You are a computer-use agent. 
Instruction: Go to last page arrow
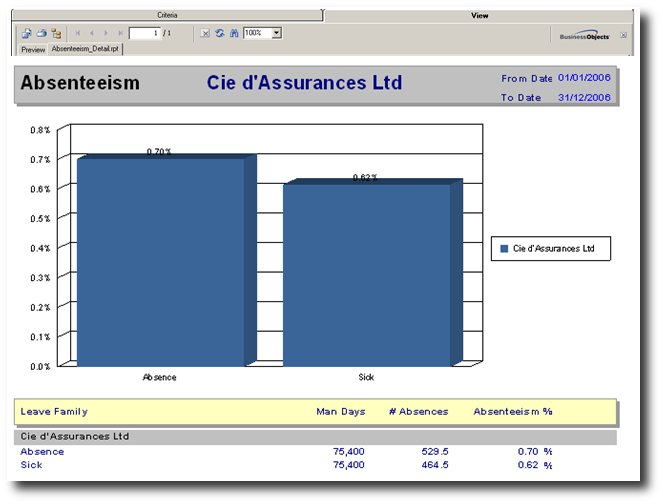(x=120, y=33)
